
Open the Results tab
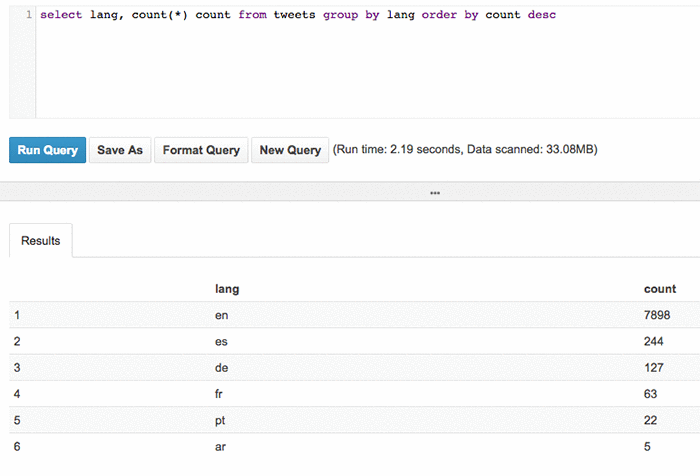coord(41,241)
